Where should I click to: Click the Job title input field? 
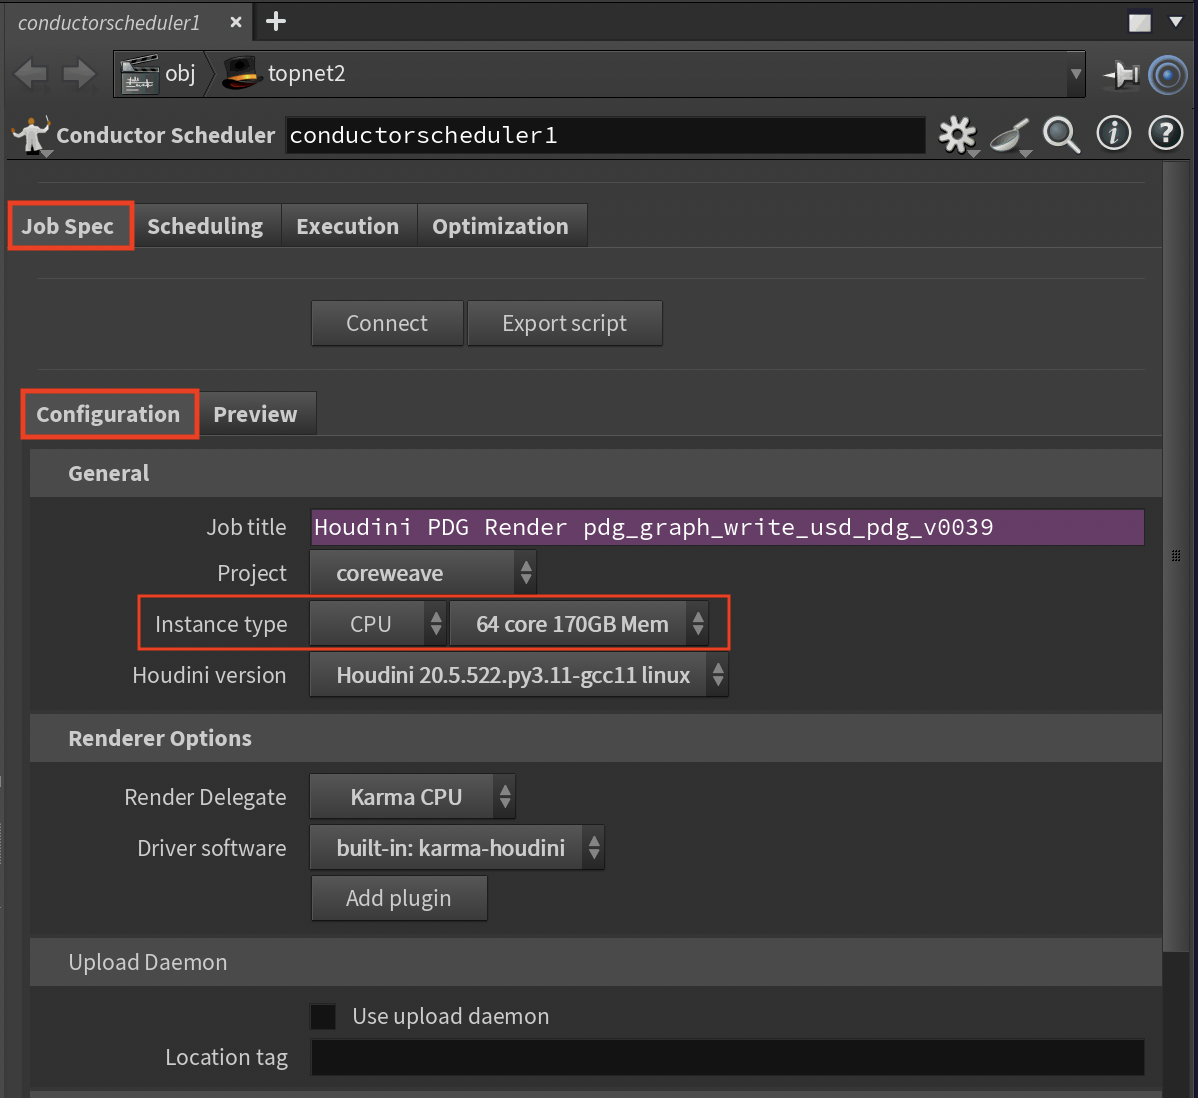[x=727, y=527]
